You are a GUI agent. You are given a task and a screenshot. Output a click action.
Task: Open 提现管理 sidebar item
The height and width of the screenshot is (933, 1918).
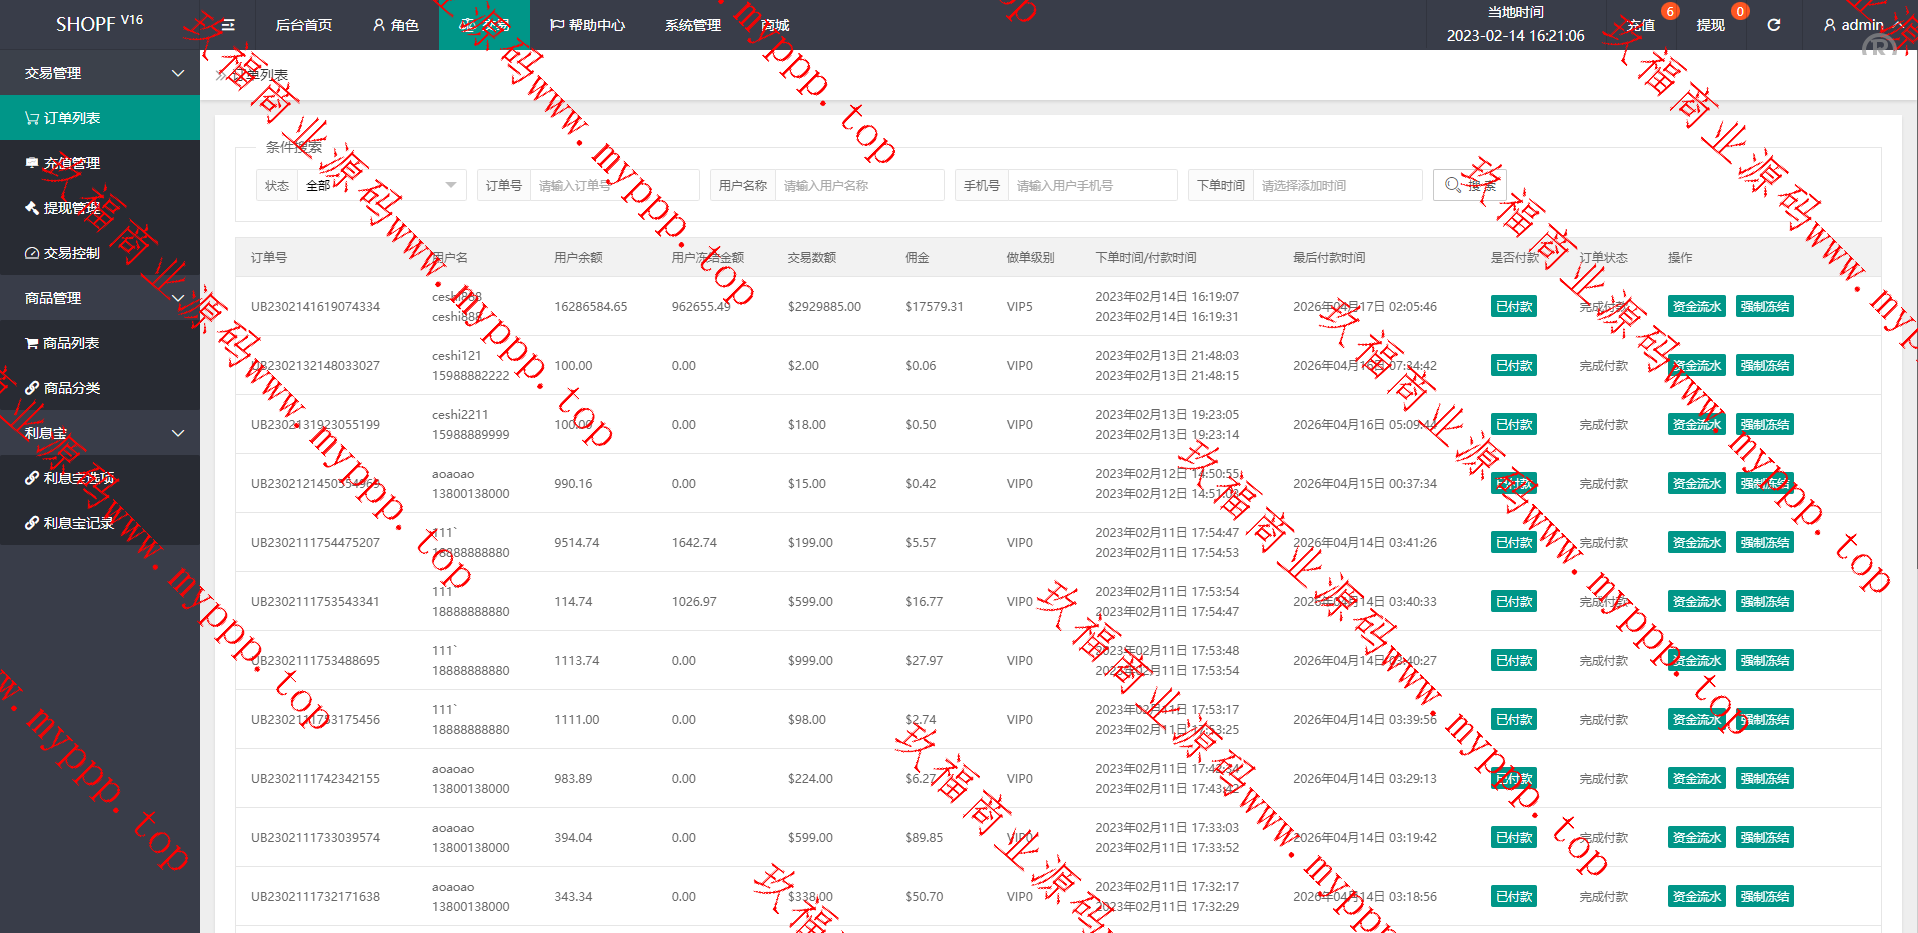point(100,208)
